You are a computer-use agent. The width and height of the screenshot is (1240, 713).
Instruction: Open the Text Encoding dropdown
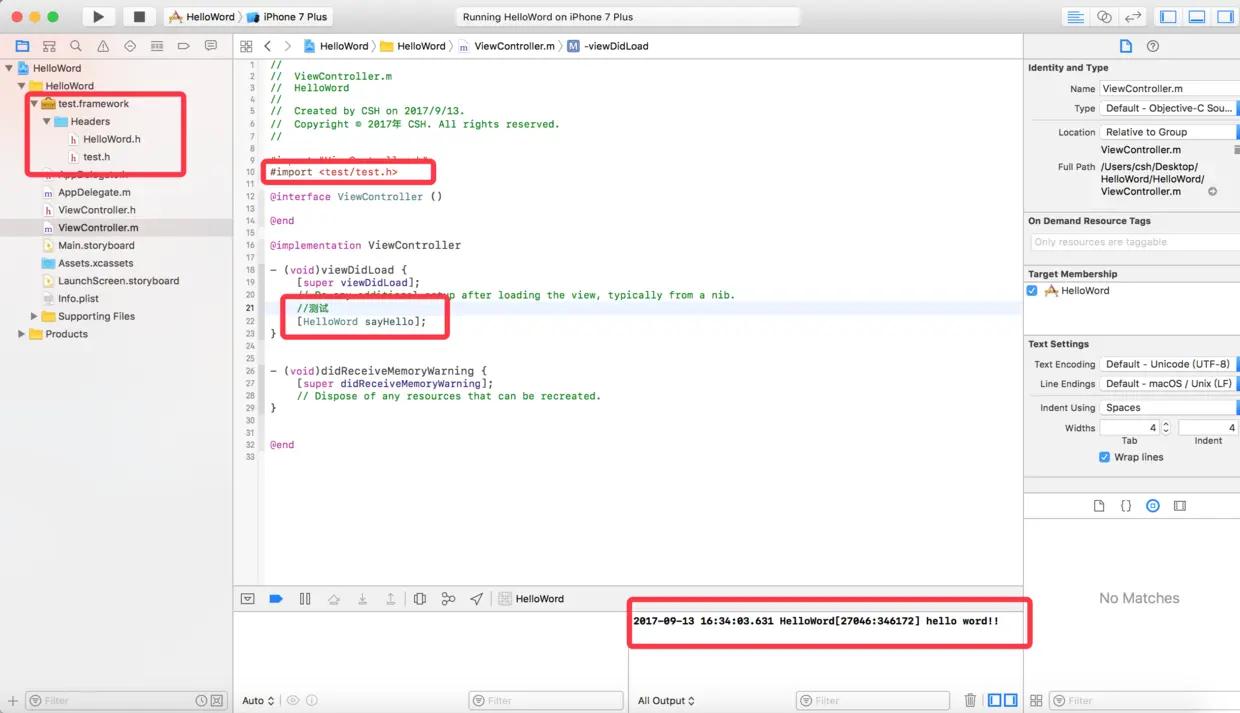[x=1169, y=364]
